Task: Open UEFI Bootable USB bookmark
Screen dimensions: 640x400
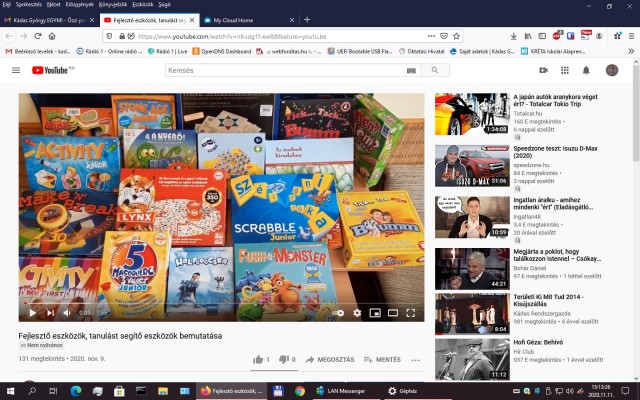Action: click(x=360, y=51)
